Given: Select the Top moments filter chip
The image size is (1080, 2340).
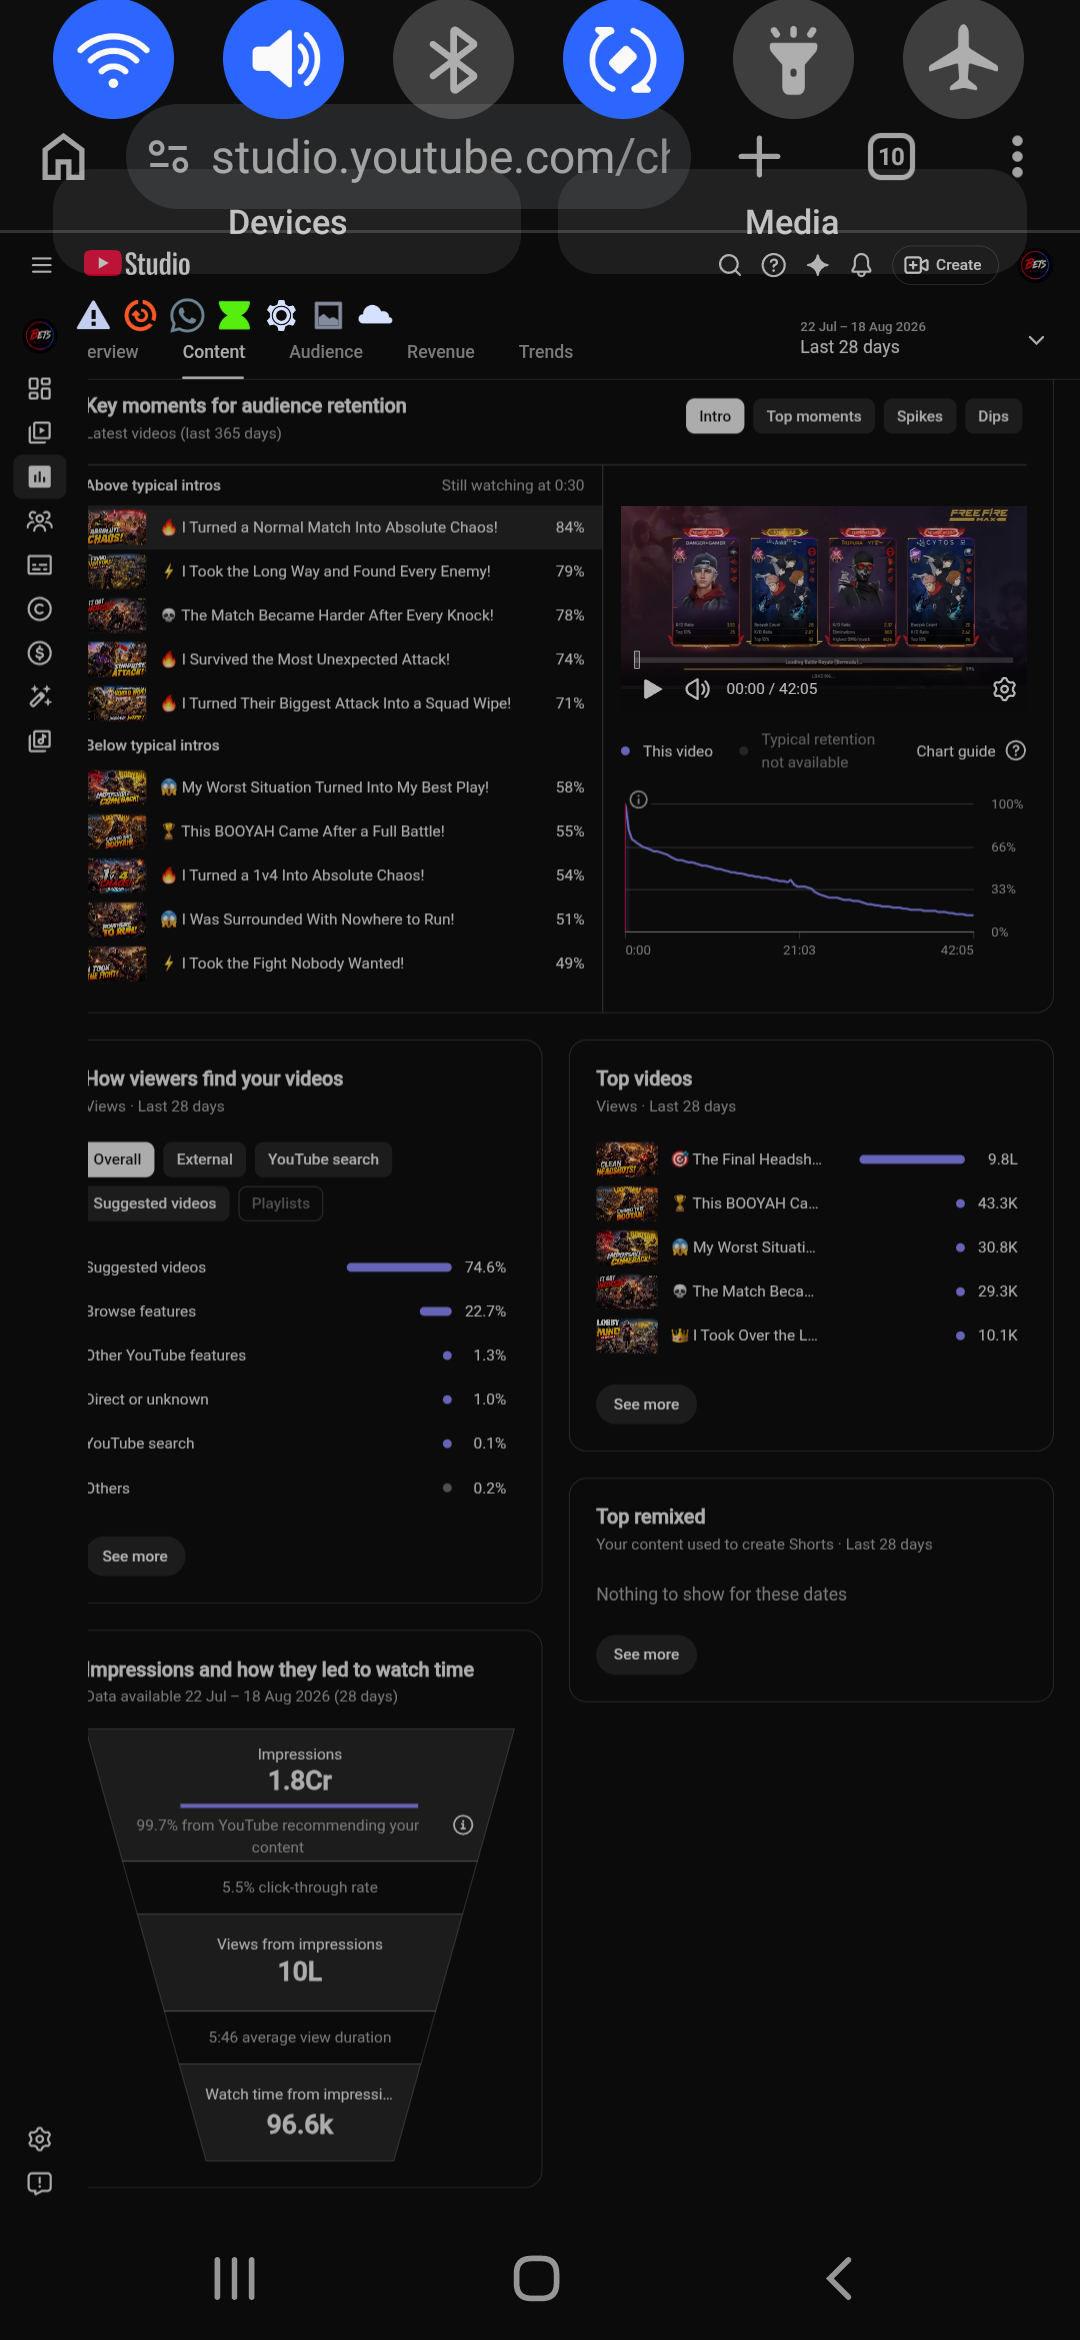Looking at the screenshot, I should (814, 416).
